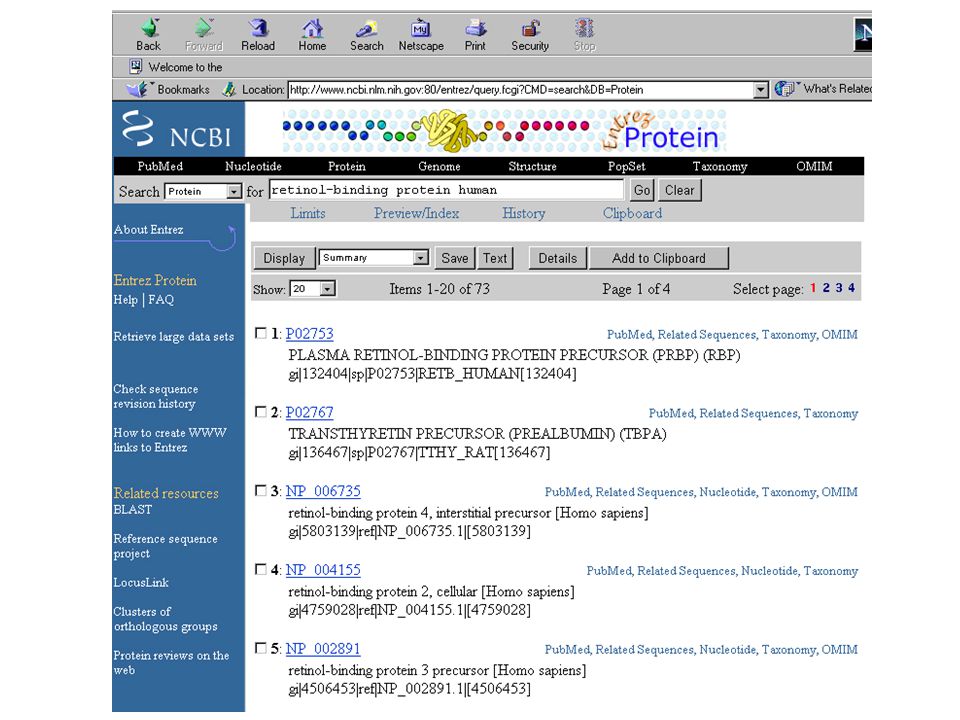The width and height of the screenshot is (960, 720).
Task: Go to Home via toolbar icon
Action: click(312, 28)
